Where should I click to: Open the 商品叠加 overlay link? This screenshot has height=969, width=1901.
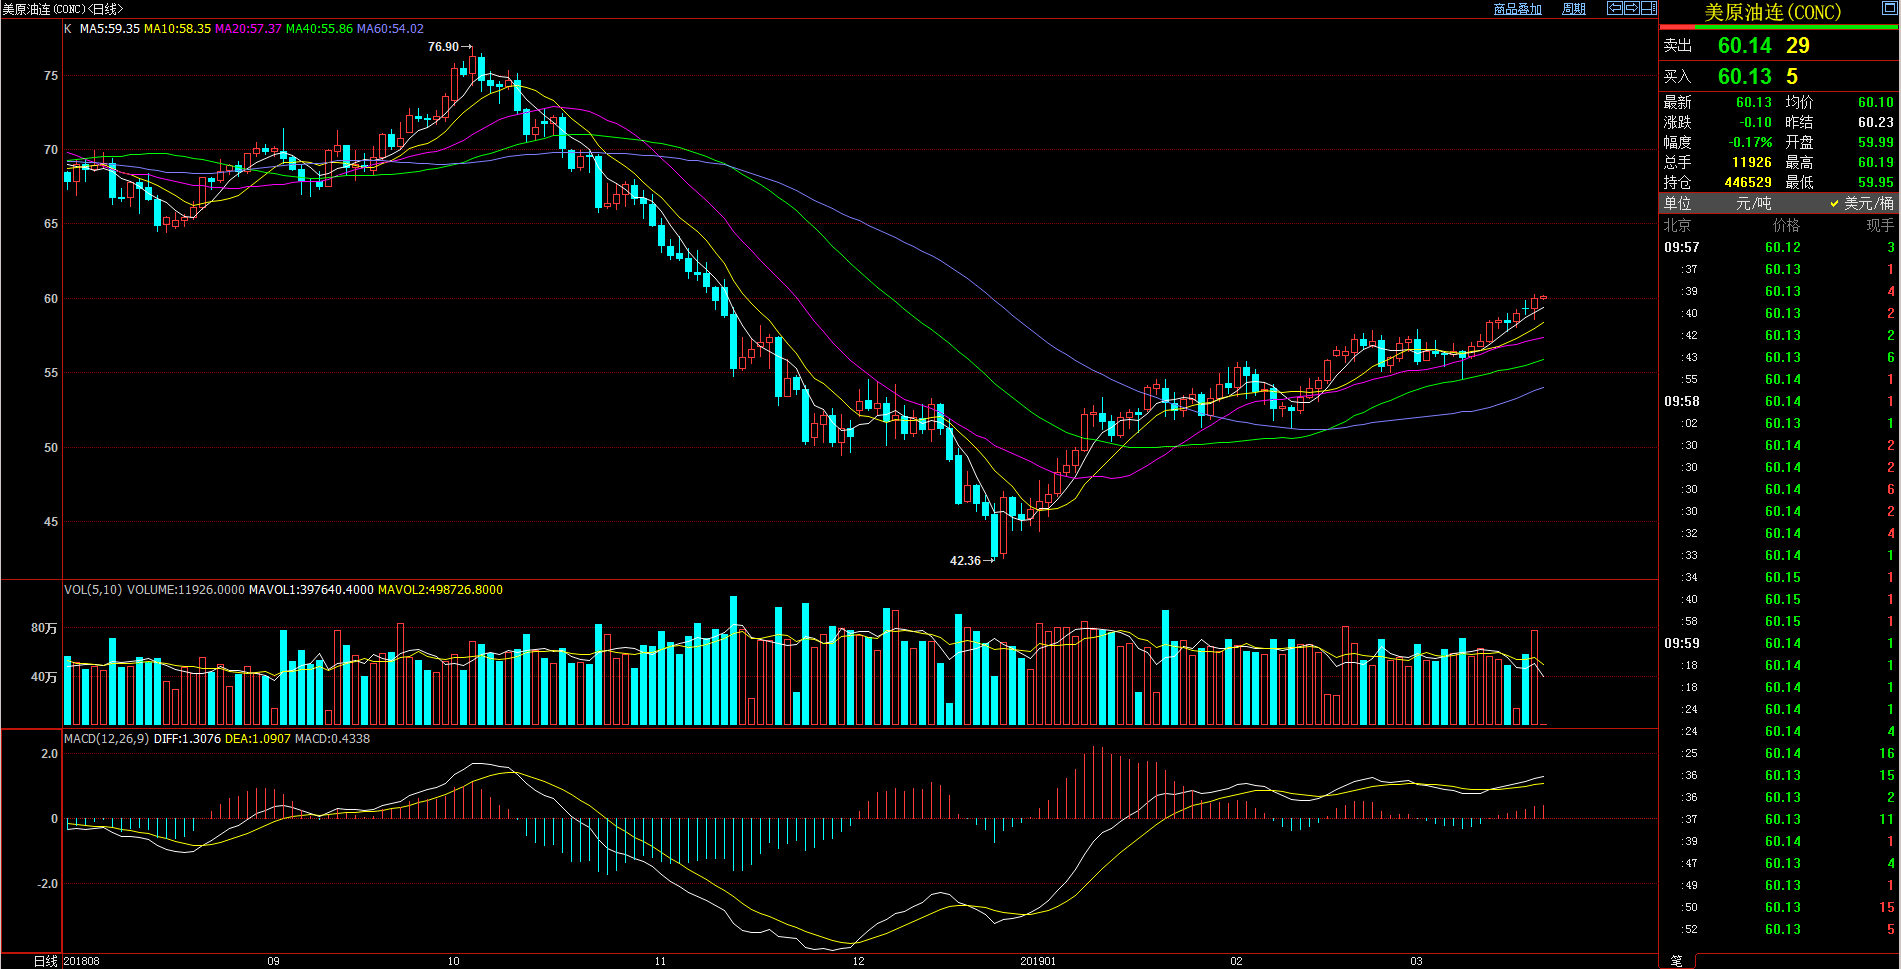1518,9
